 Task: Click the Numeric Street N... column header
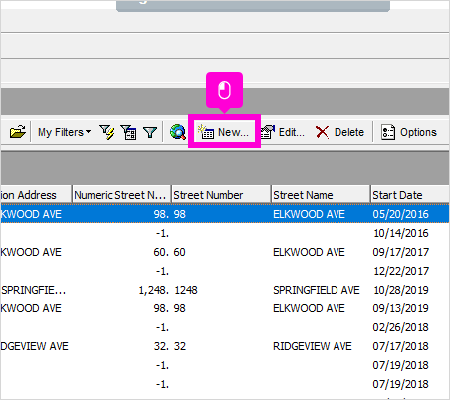coord(122,195)
